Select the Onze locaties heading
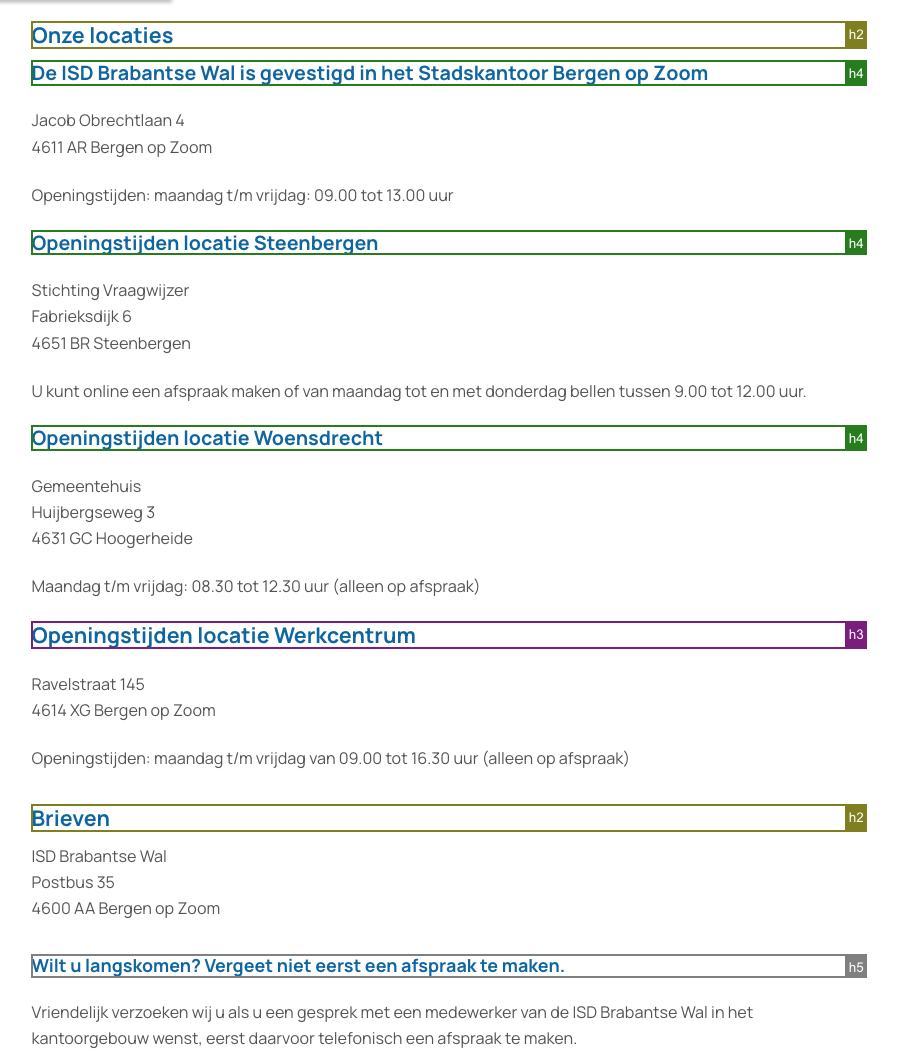The width and height of the screenshot is (911, 1056). pyautogui.click(x=103, y=36)
